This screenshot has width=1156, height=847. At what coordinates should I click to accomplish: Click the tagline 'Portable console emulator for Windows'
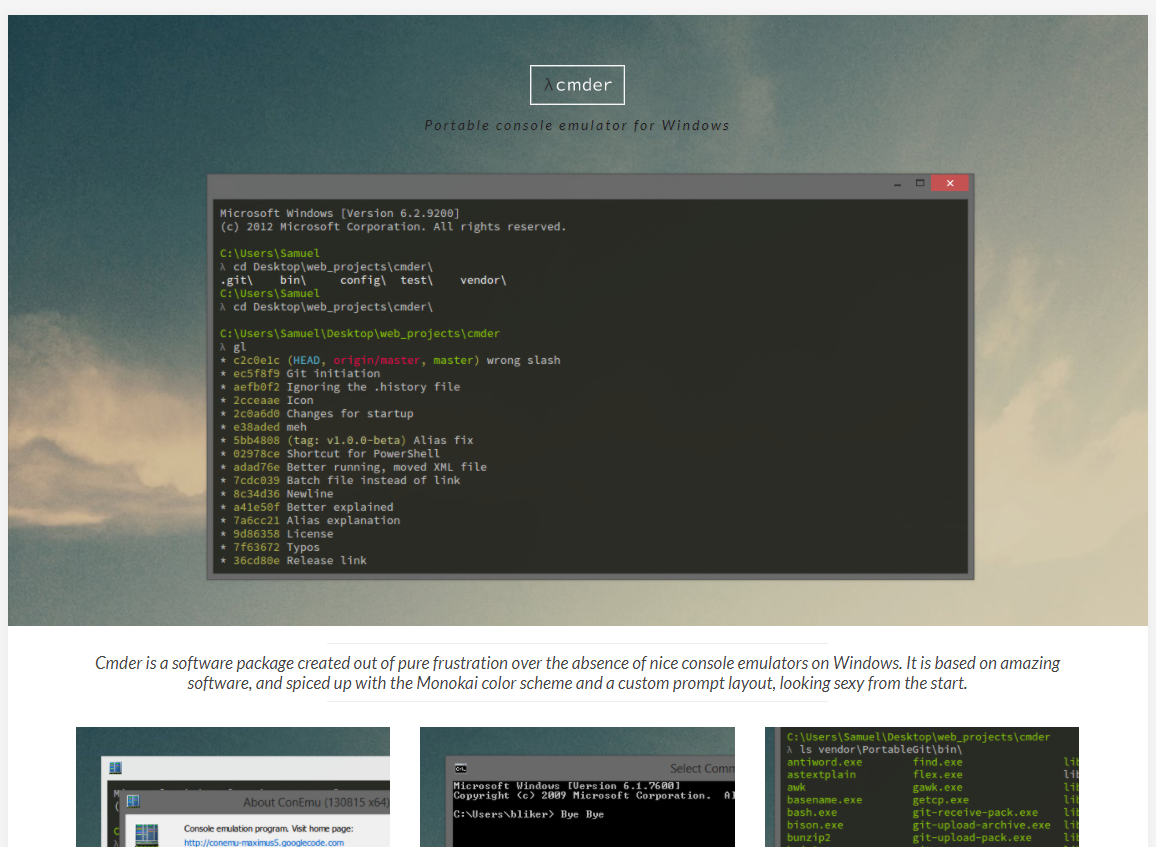point(577,125)
